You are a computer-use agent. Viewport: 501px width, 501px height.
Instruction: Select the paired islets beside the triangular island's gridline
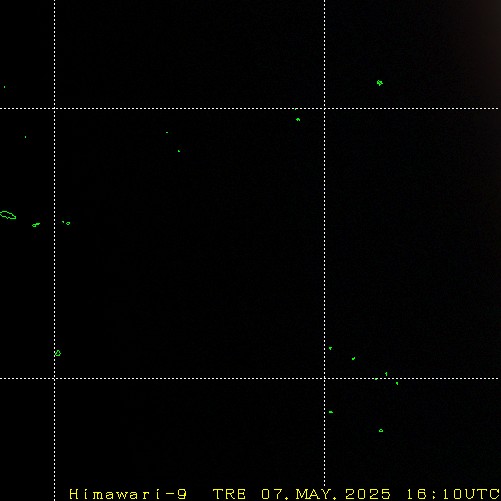tap(66, 223)
